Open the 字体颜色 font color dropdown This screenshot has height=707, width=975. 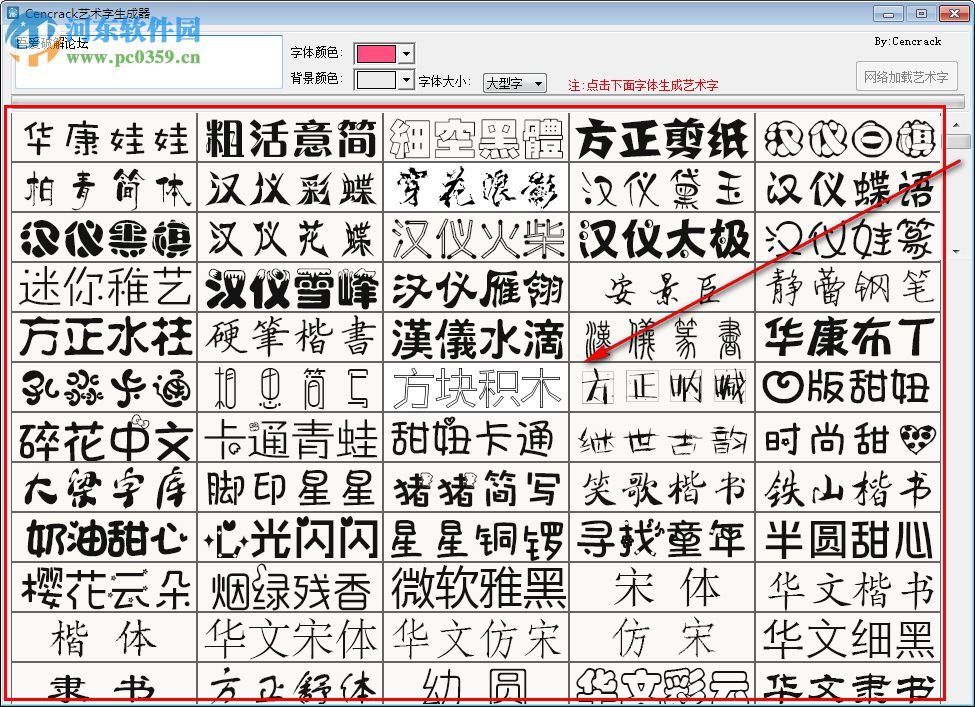coord(404,52)
